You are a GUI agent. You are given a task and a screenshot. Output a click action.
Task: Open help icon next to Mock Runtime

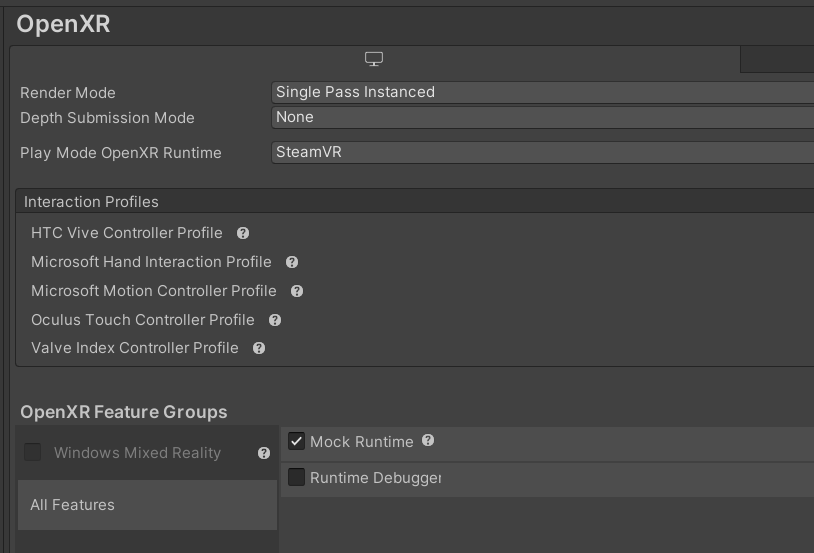click(428, 441)
